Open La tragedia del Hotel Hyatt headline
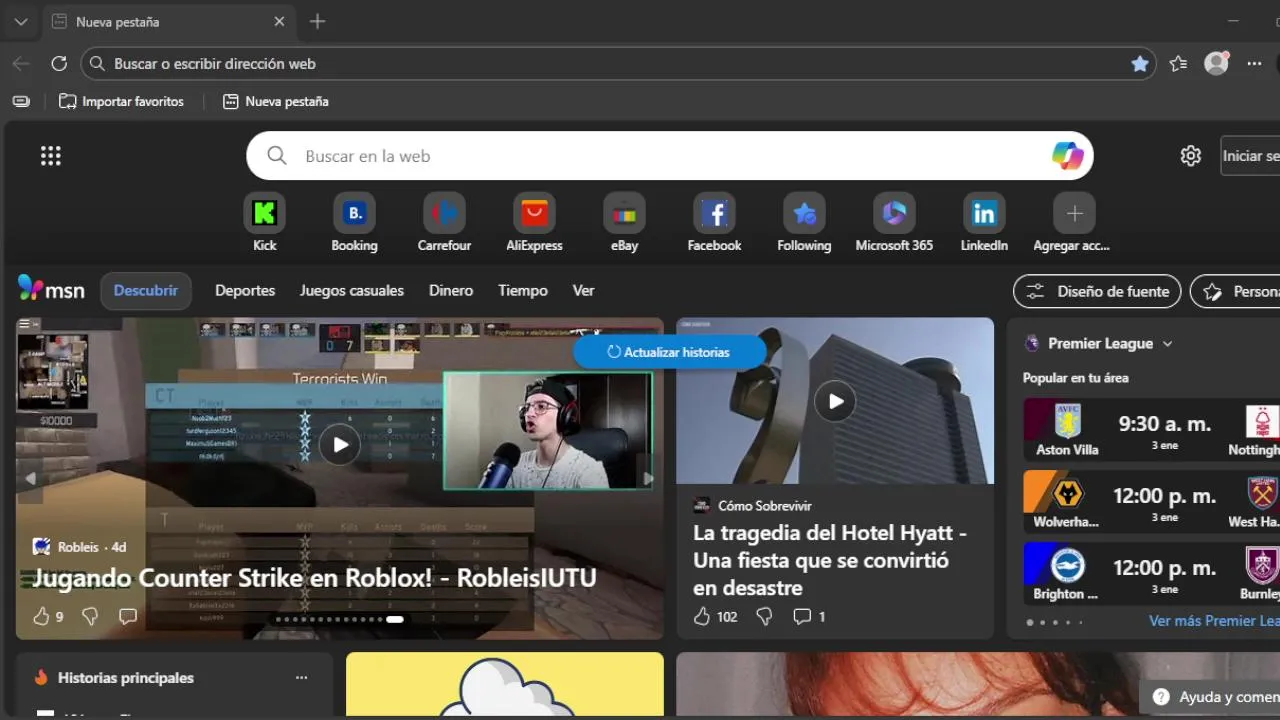The image size is (1280, 720). point(830,560)
